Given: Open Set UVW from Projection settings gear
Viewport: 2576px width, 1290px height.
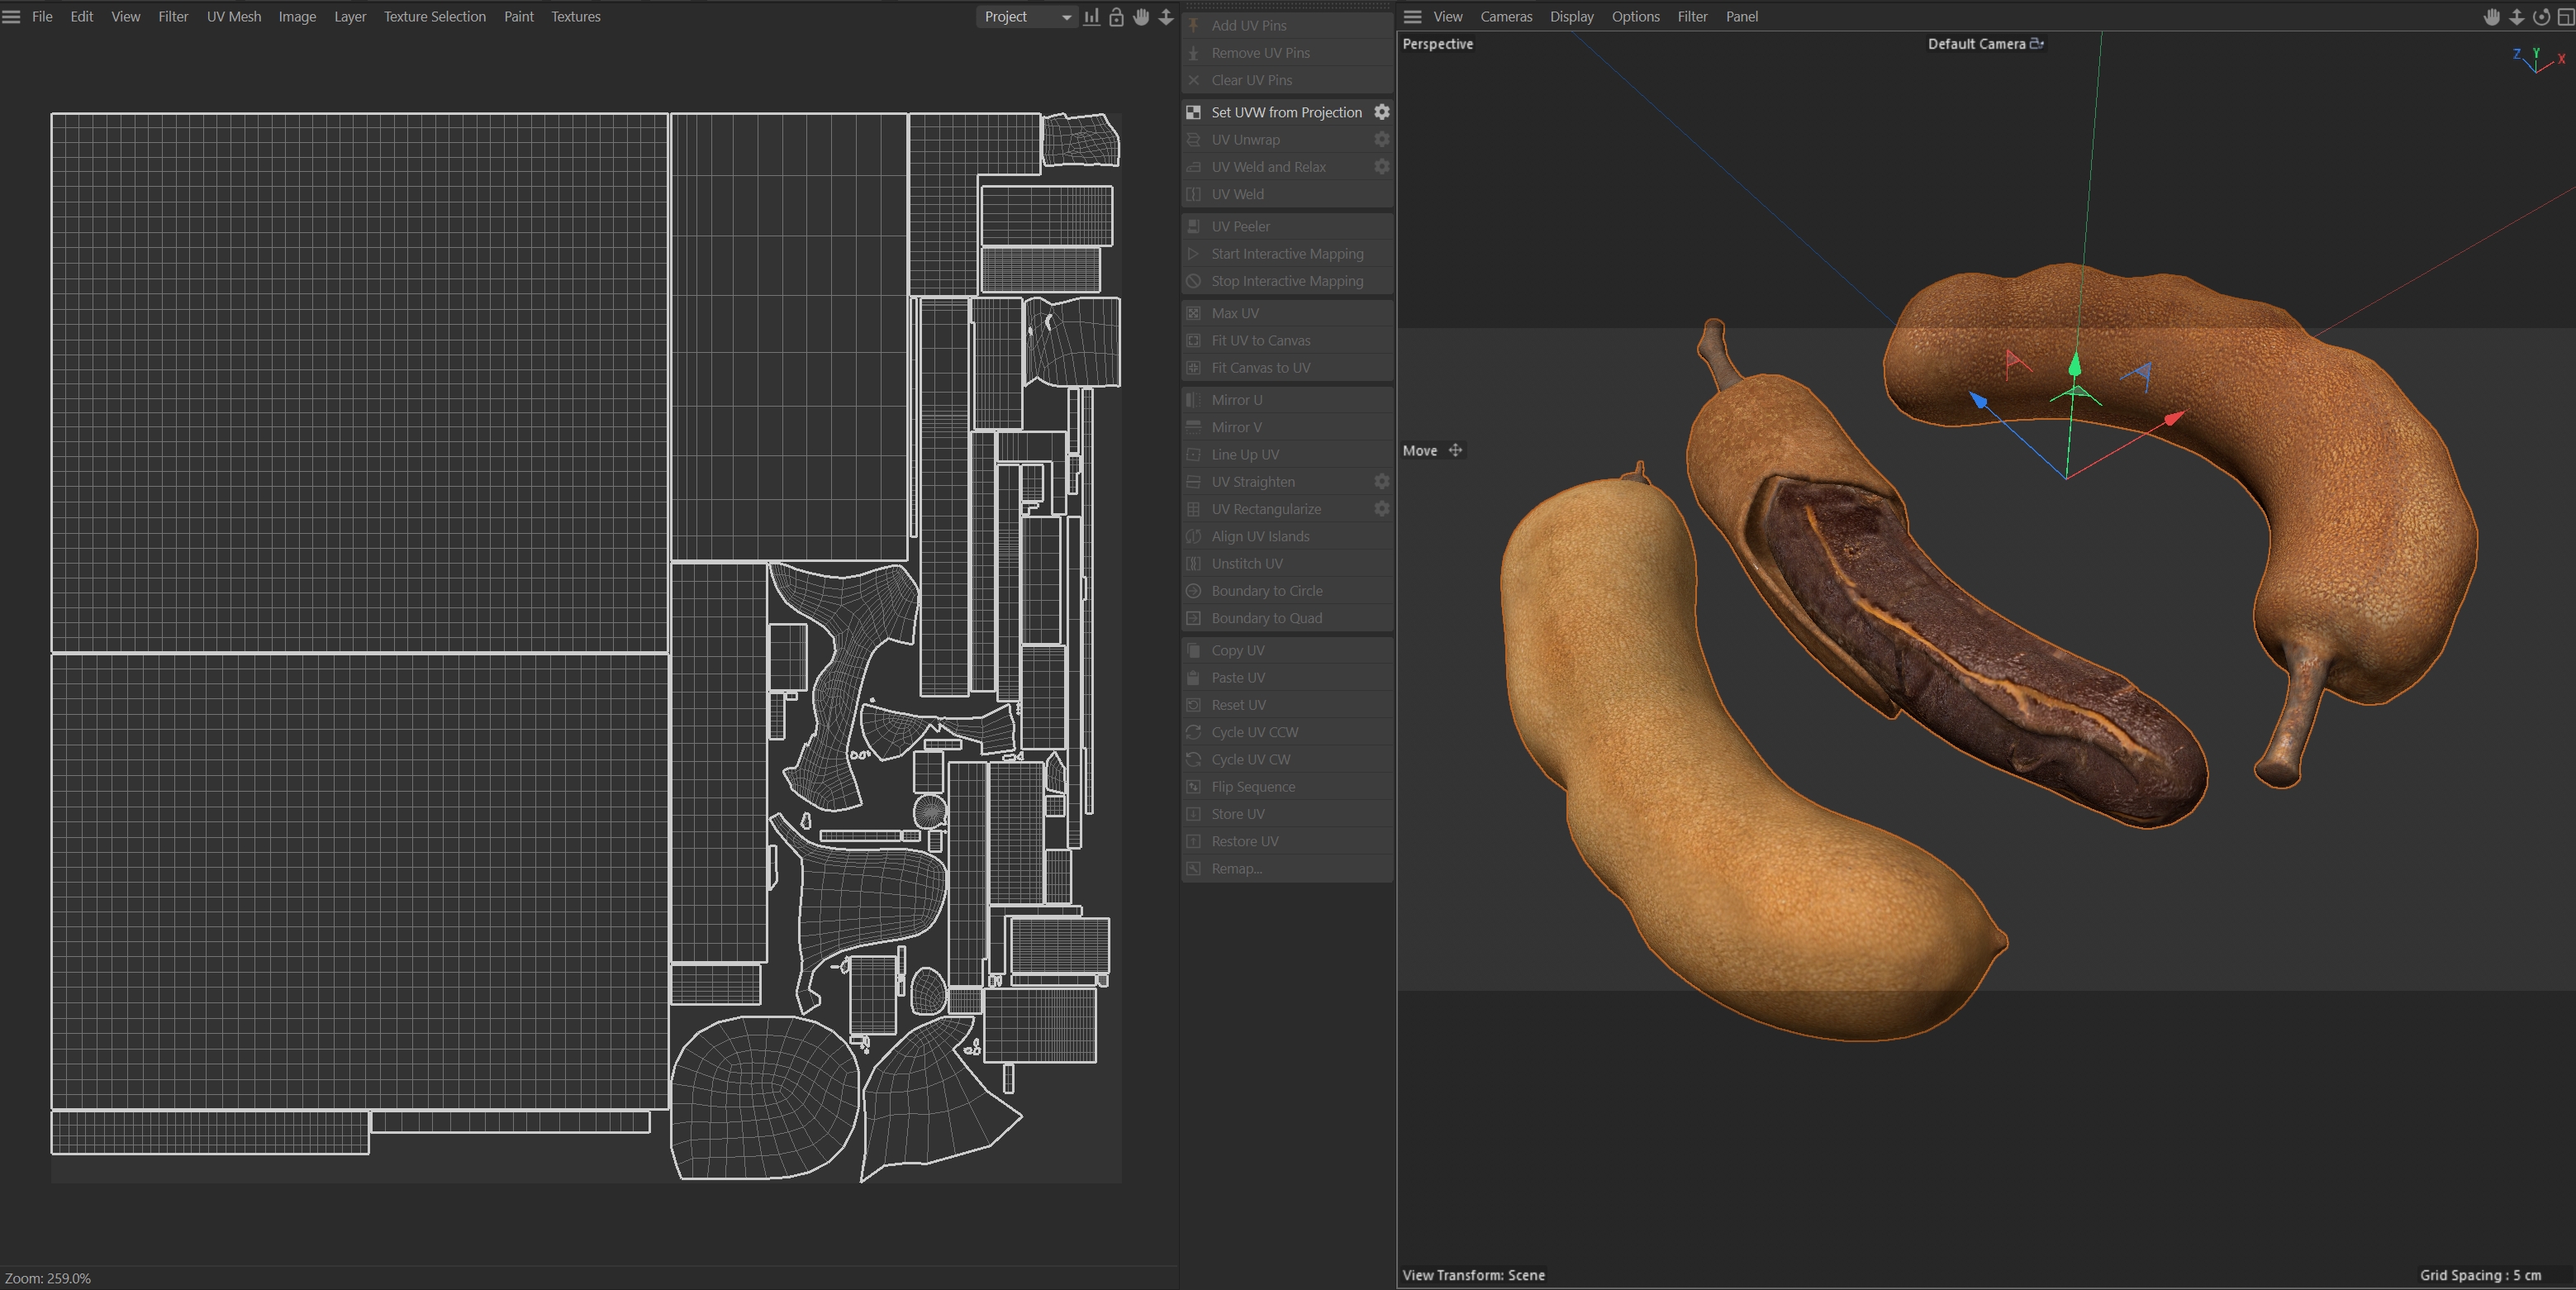Looking at the screenshot, I should (x=1382, y=112).
